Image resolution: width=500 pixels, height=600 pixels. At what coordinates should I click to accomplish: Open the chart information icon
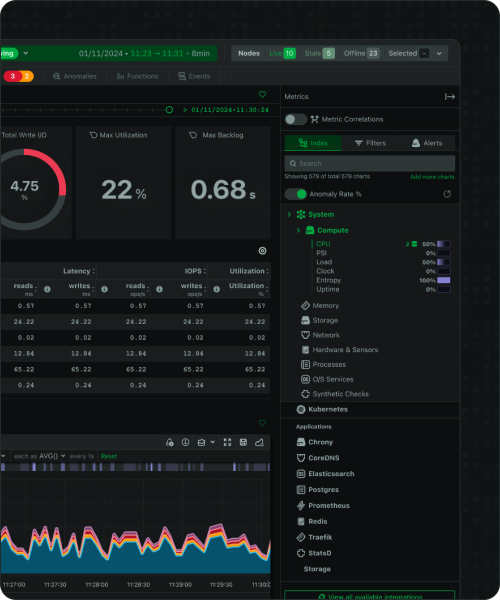pyautogui.click(x=186, y=442)
